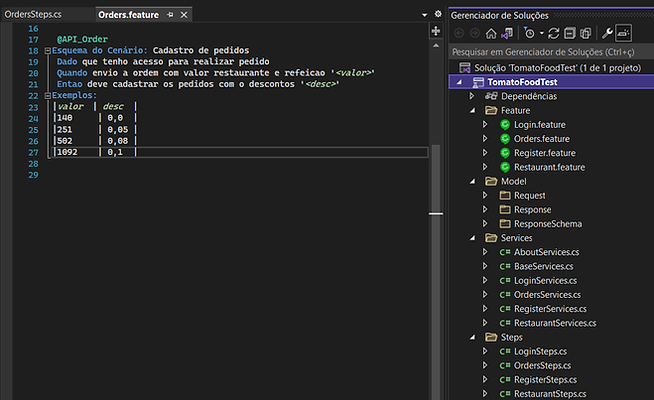Click the Request folder icon
654x400 pixels.
tap(505, 196)
